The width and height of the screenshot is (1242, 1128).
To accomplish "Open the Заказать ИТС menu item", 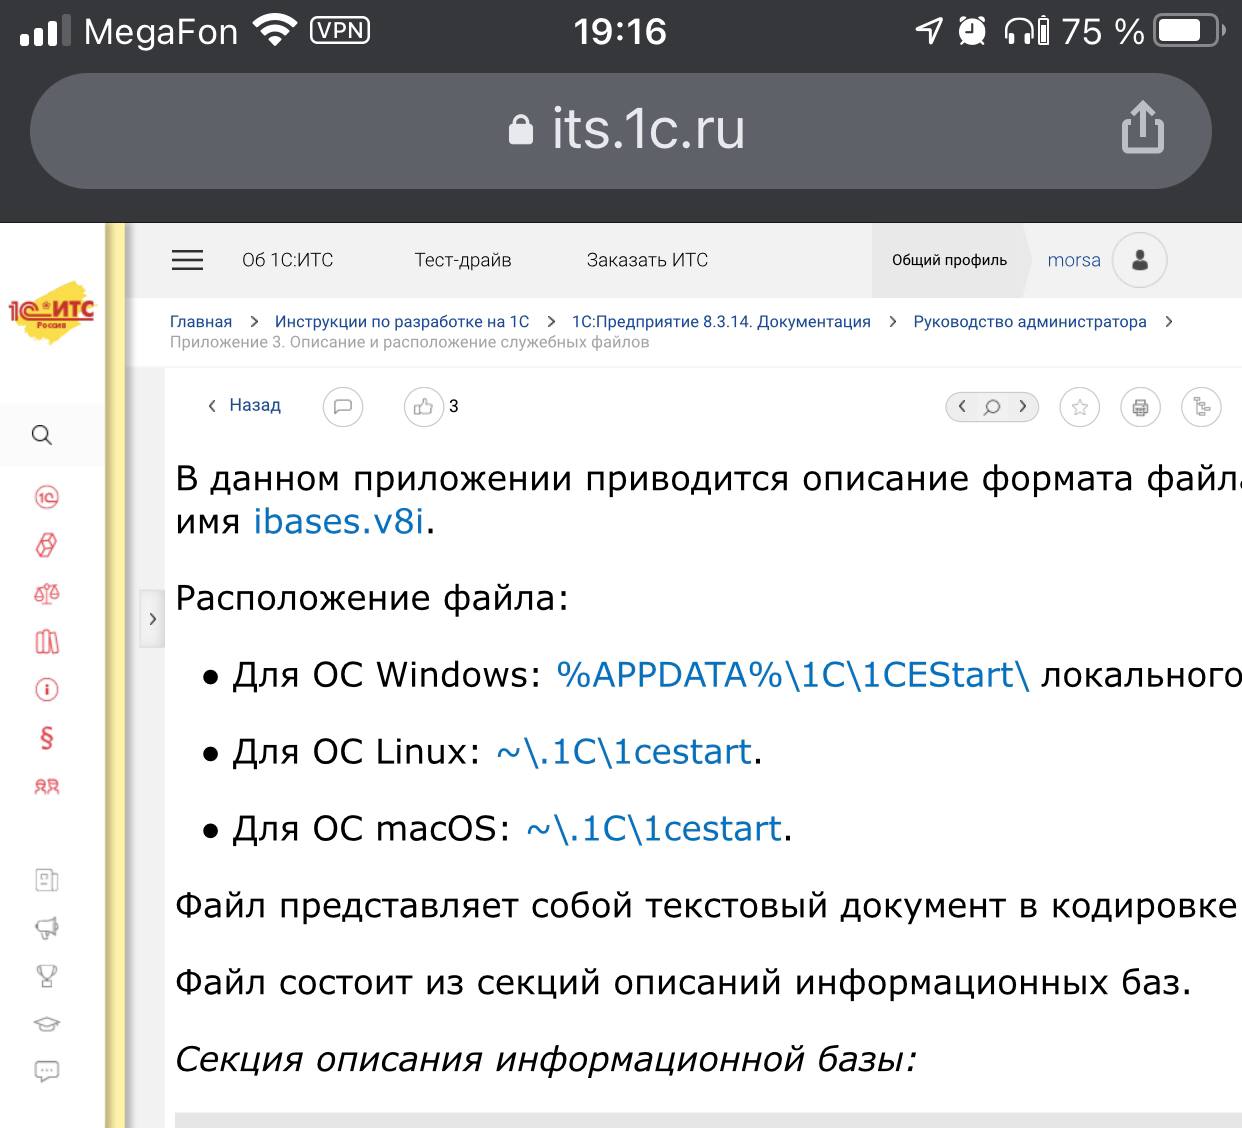I will tap(647, 260).
